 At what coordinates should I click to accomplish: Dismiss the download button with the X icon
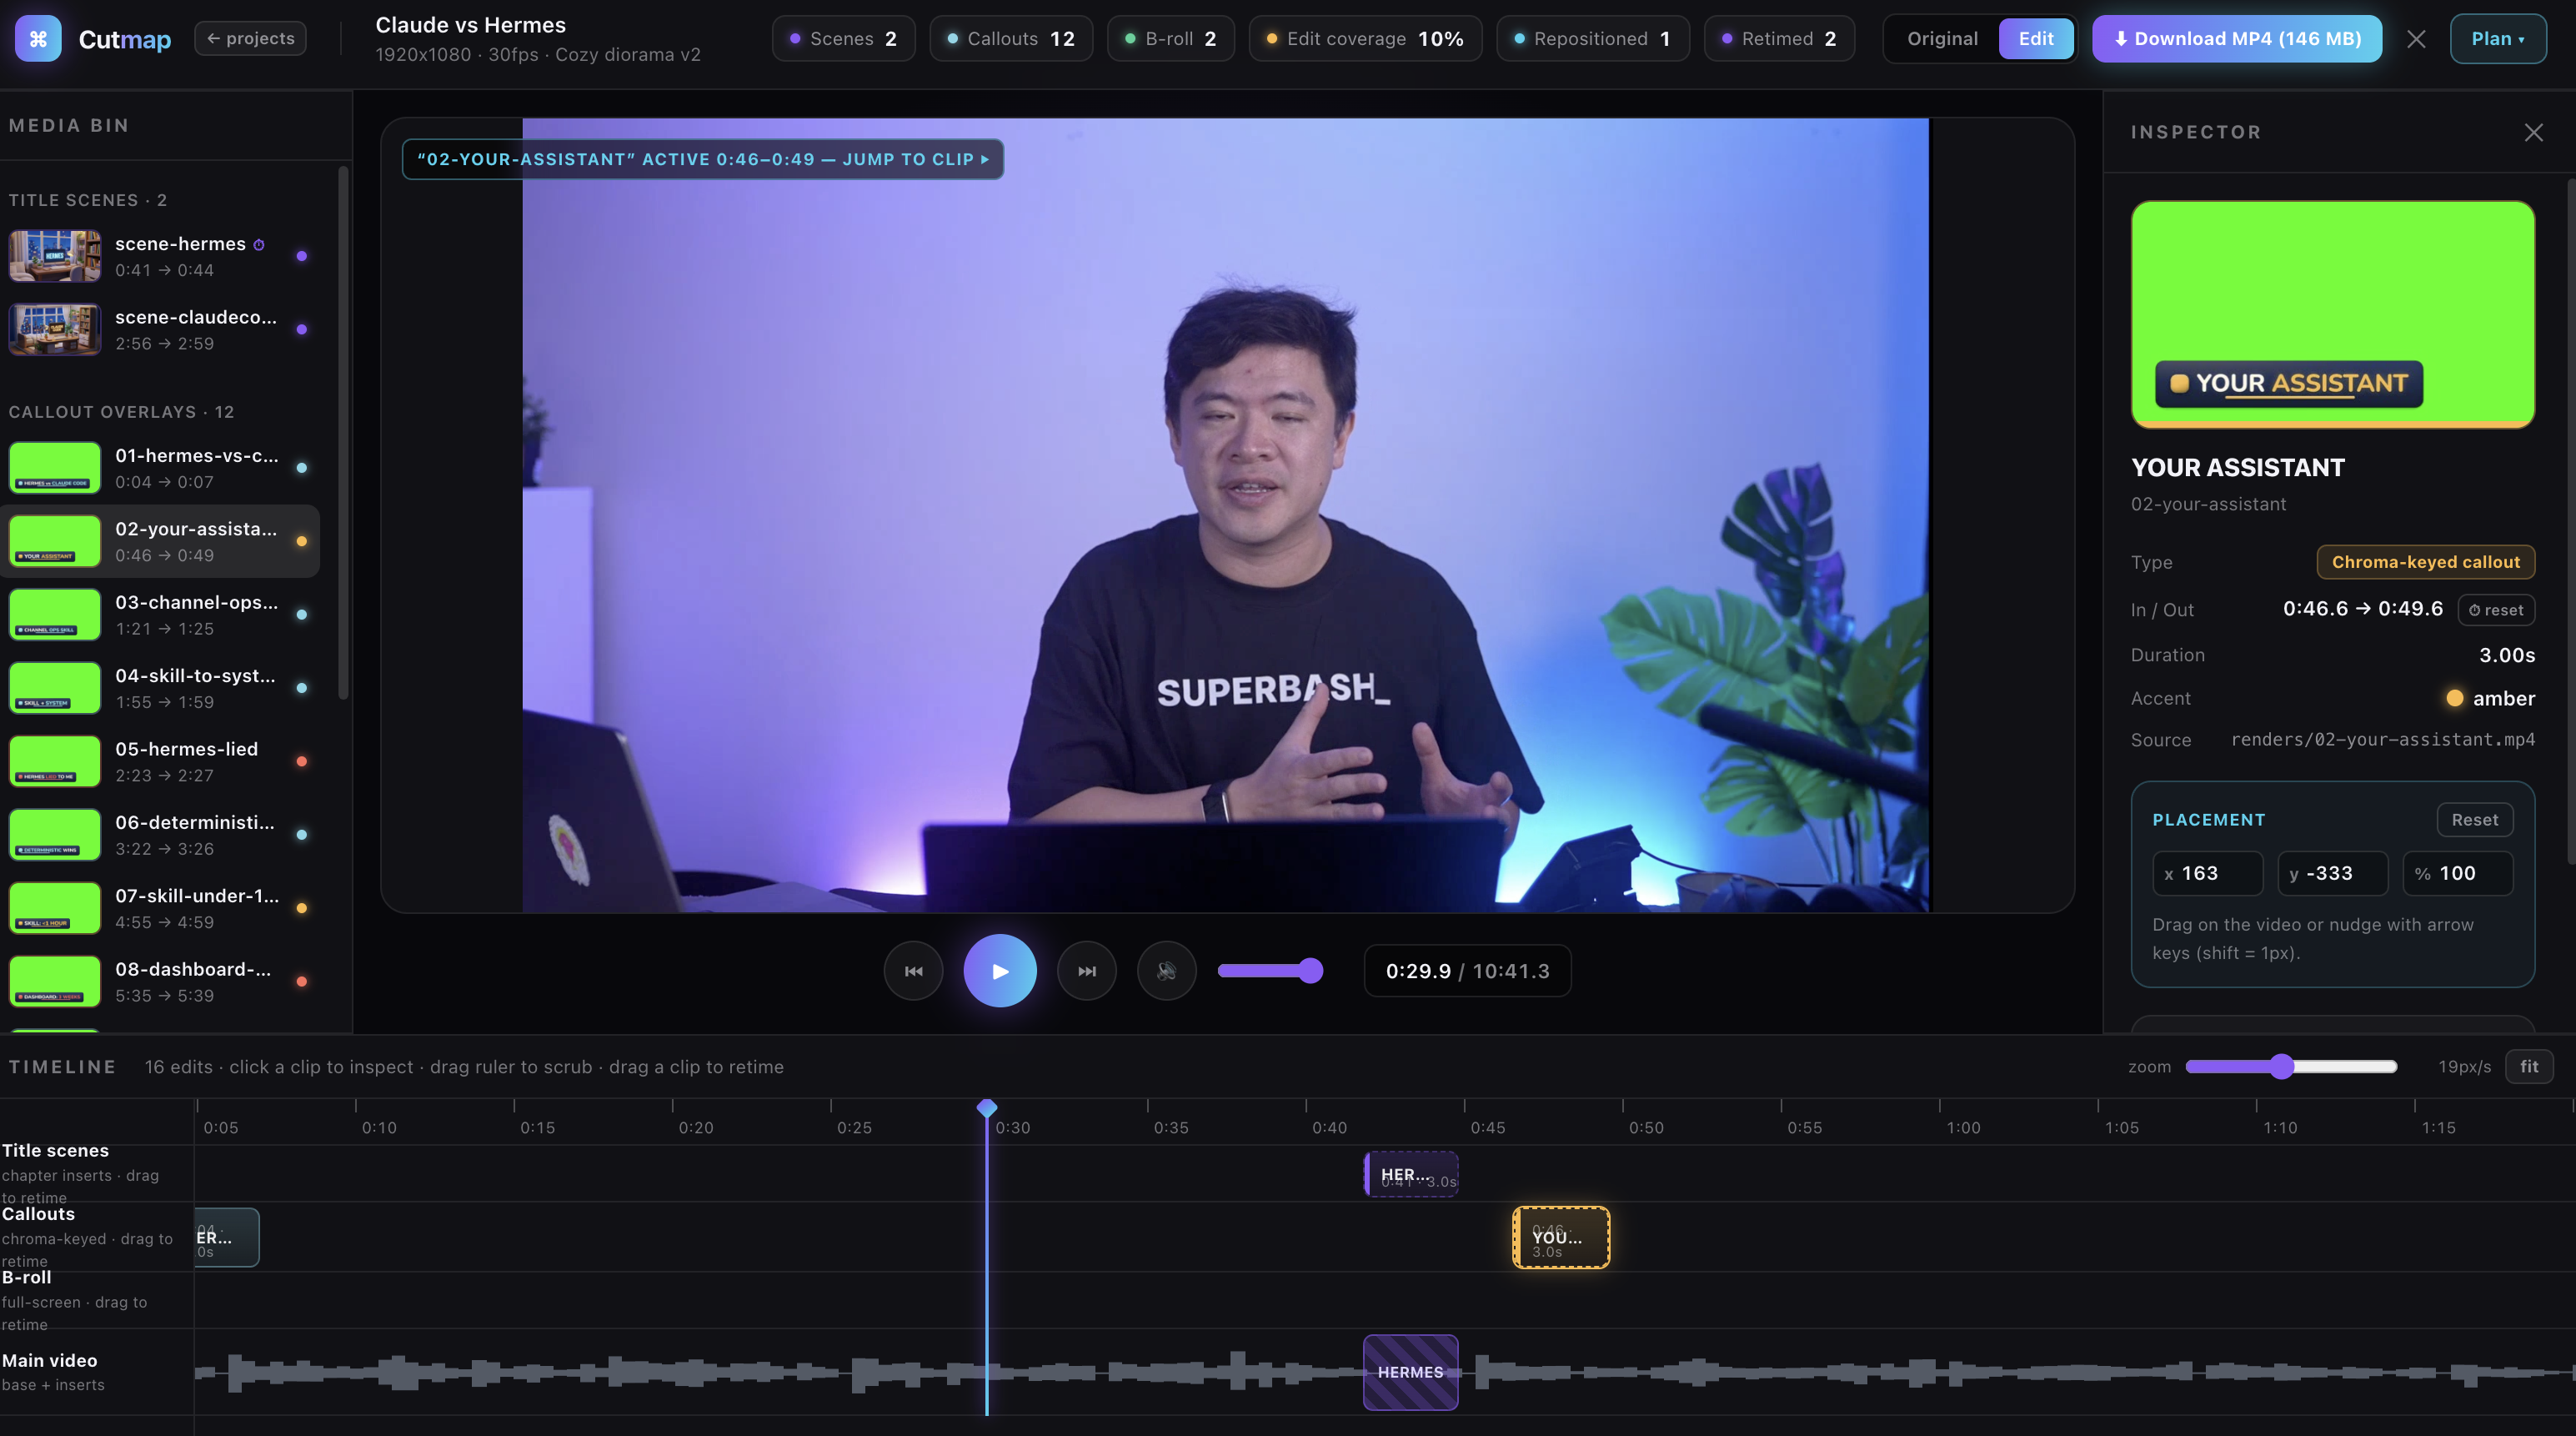coord(2416,39)
